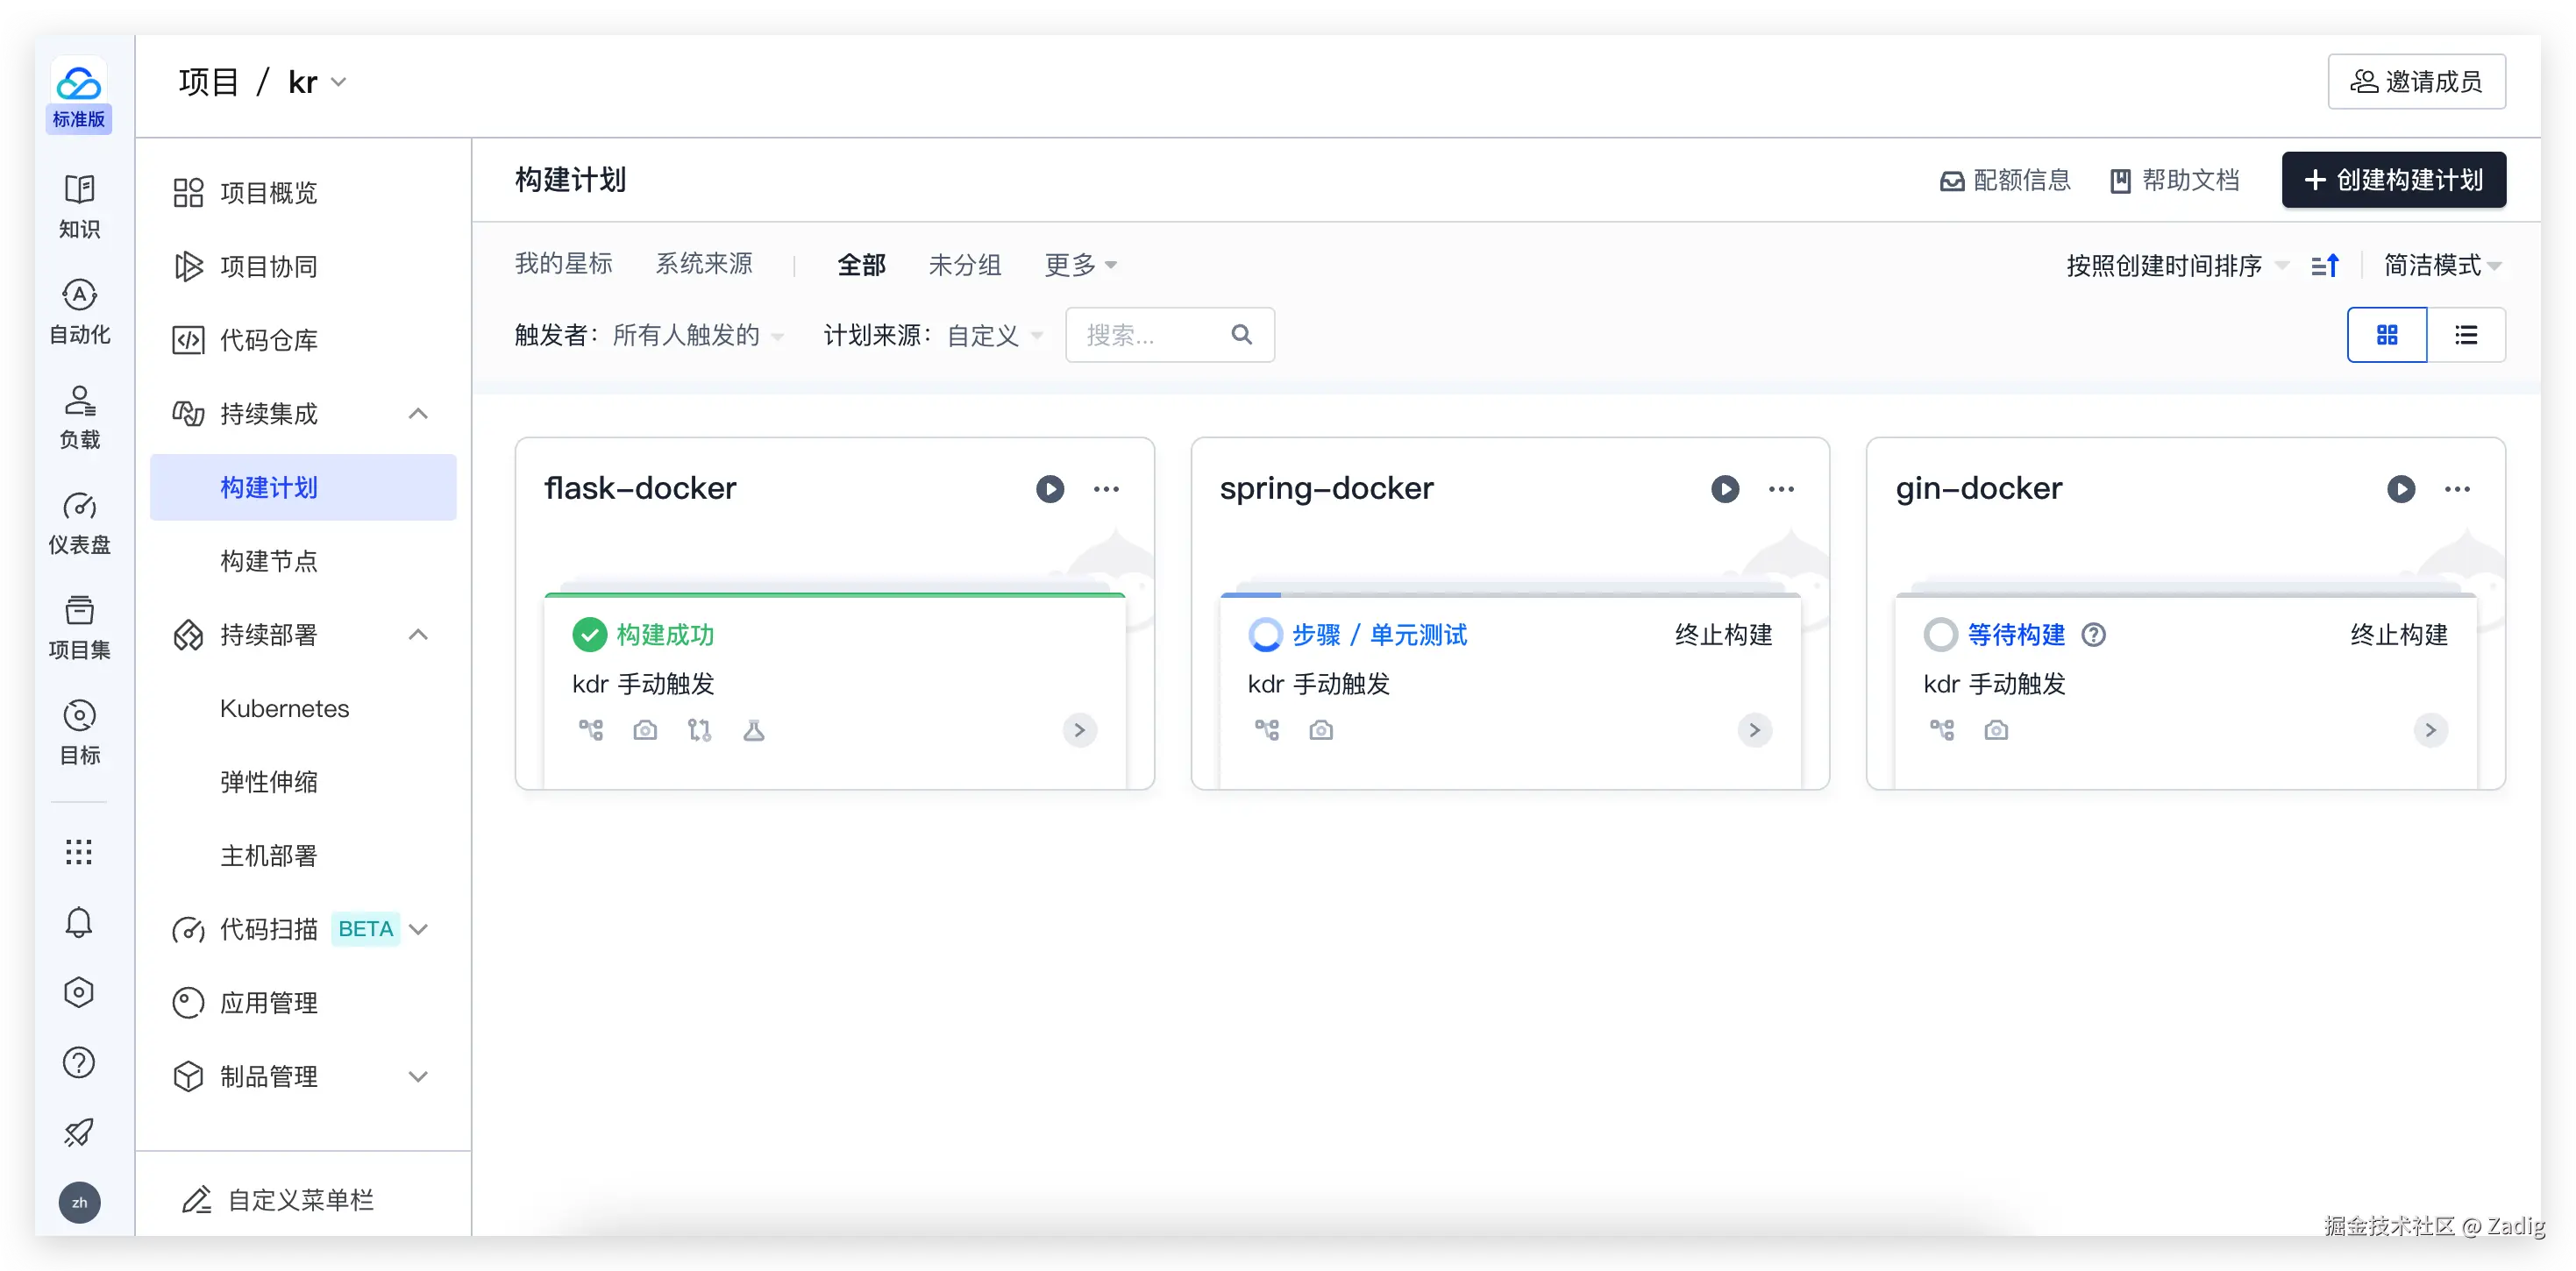Viewport: 2576px width, 1271px height.
Task: Open the spring-docker more options ellipsis
Action: click(x=1781, y=489)
